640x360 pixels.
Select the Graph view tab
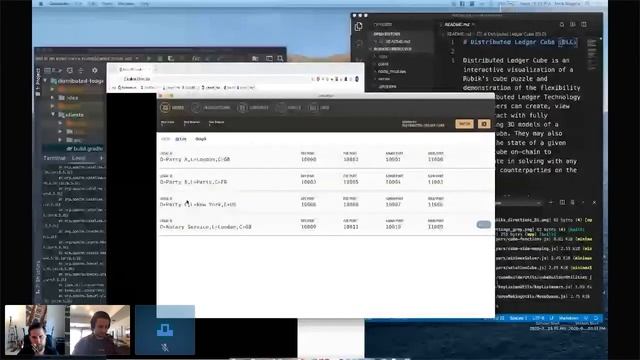coord(201,139)
